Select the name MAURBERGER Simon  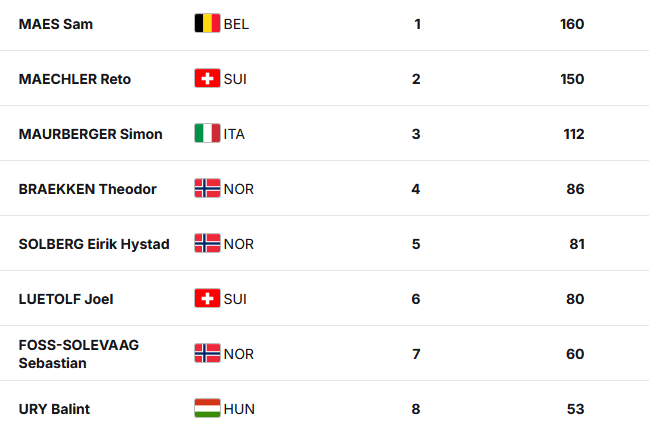coord(91,134)
